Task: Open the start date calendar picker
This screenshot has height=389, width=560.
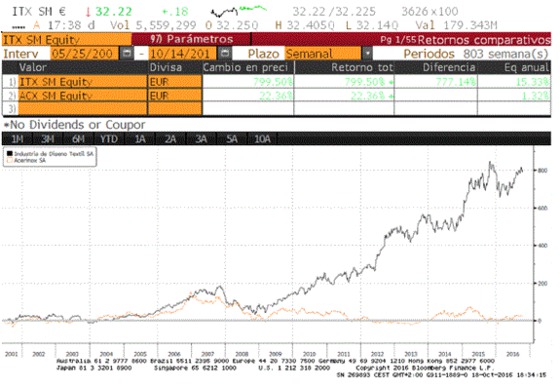Action: pyautogui.click(x=126, y=54)
